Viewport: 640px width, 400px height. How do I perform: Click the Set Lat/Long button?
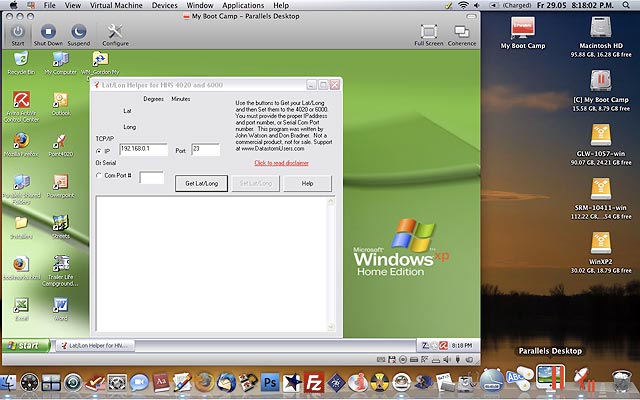click(256, 184)
